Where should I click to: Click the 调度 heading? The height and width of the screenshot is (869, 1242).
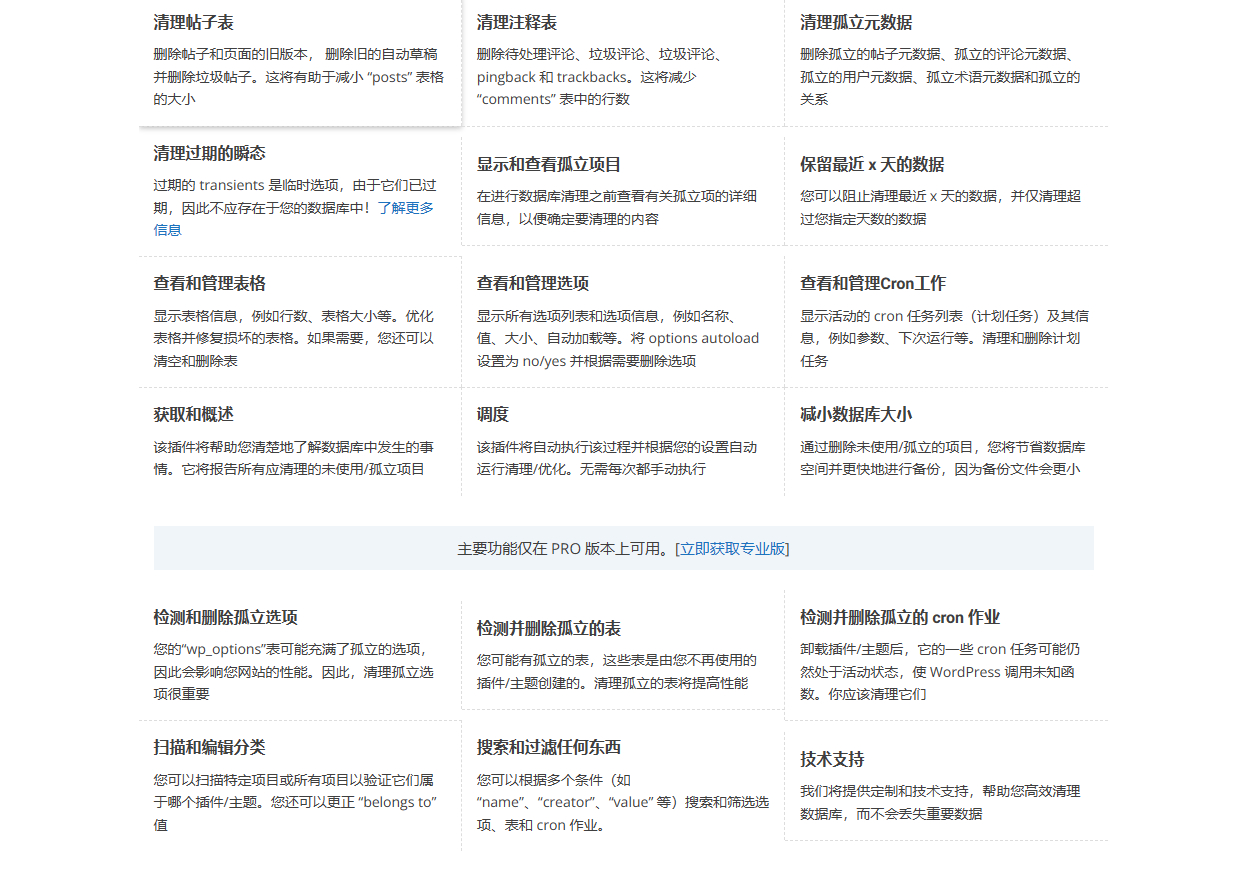pyautogui.click(x=493, y=414)
